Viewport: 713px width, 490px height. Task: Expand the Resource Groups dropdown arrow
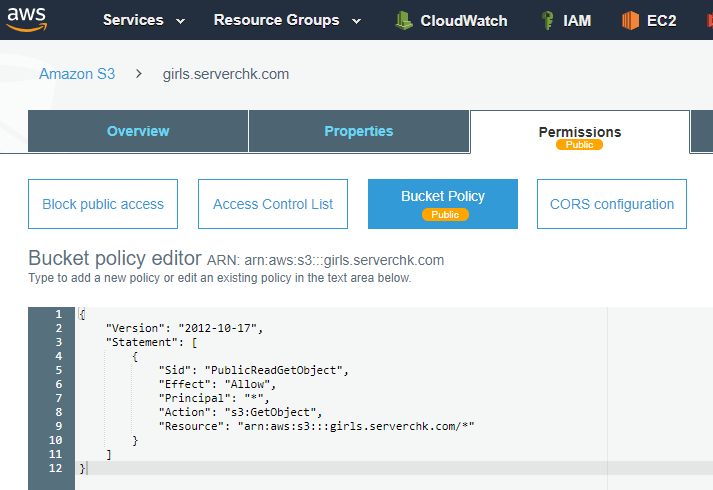(357, 21)
